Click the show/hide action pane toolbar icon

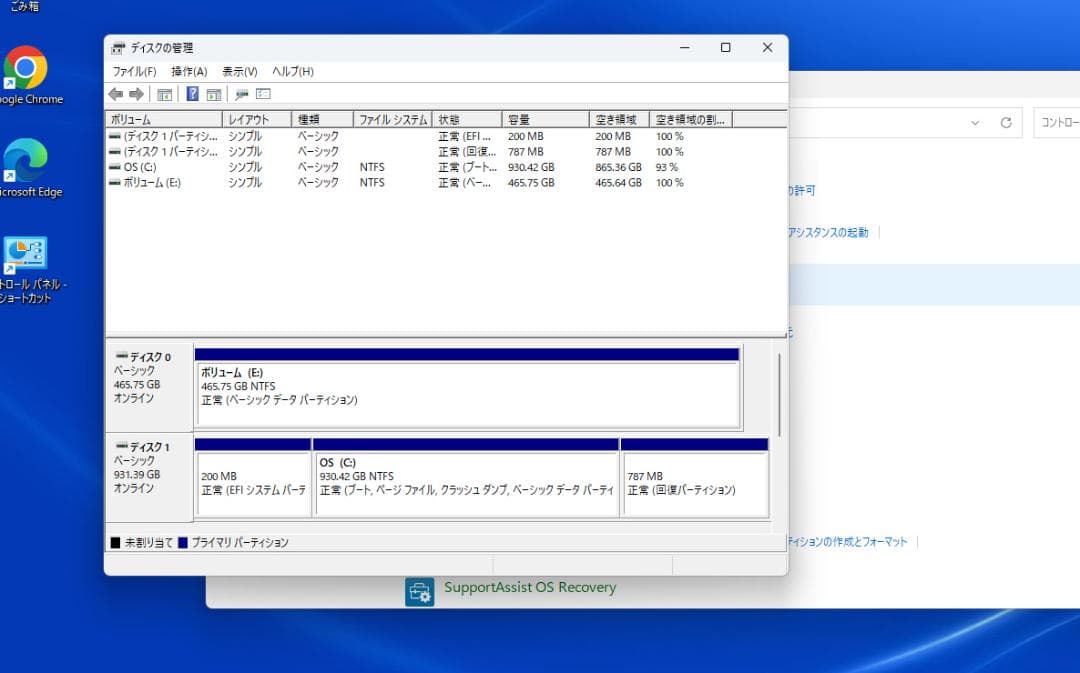(212, 93)
